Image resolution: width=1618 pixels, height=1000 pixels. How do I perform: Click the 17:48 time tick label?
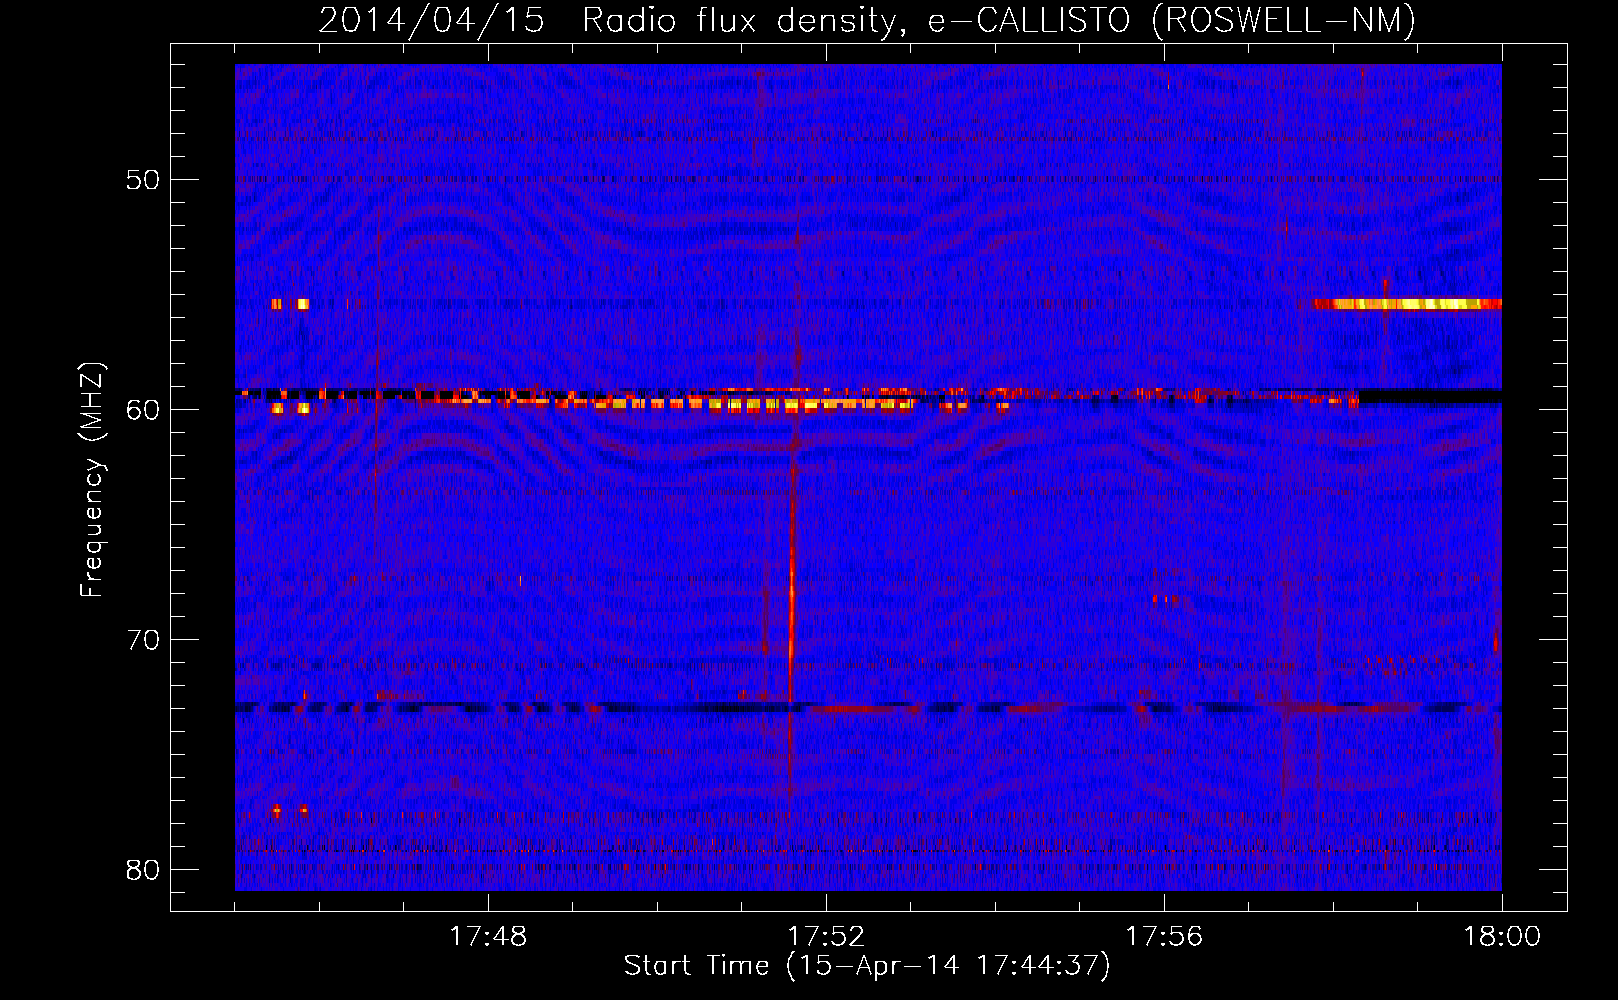click(488, 937)
